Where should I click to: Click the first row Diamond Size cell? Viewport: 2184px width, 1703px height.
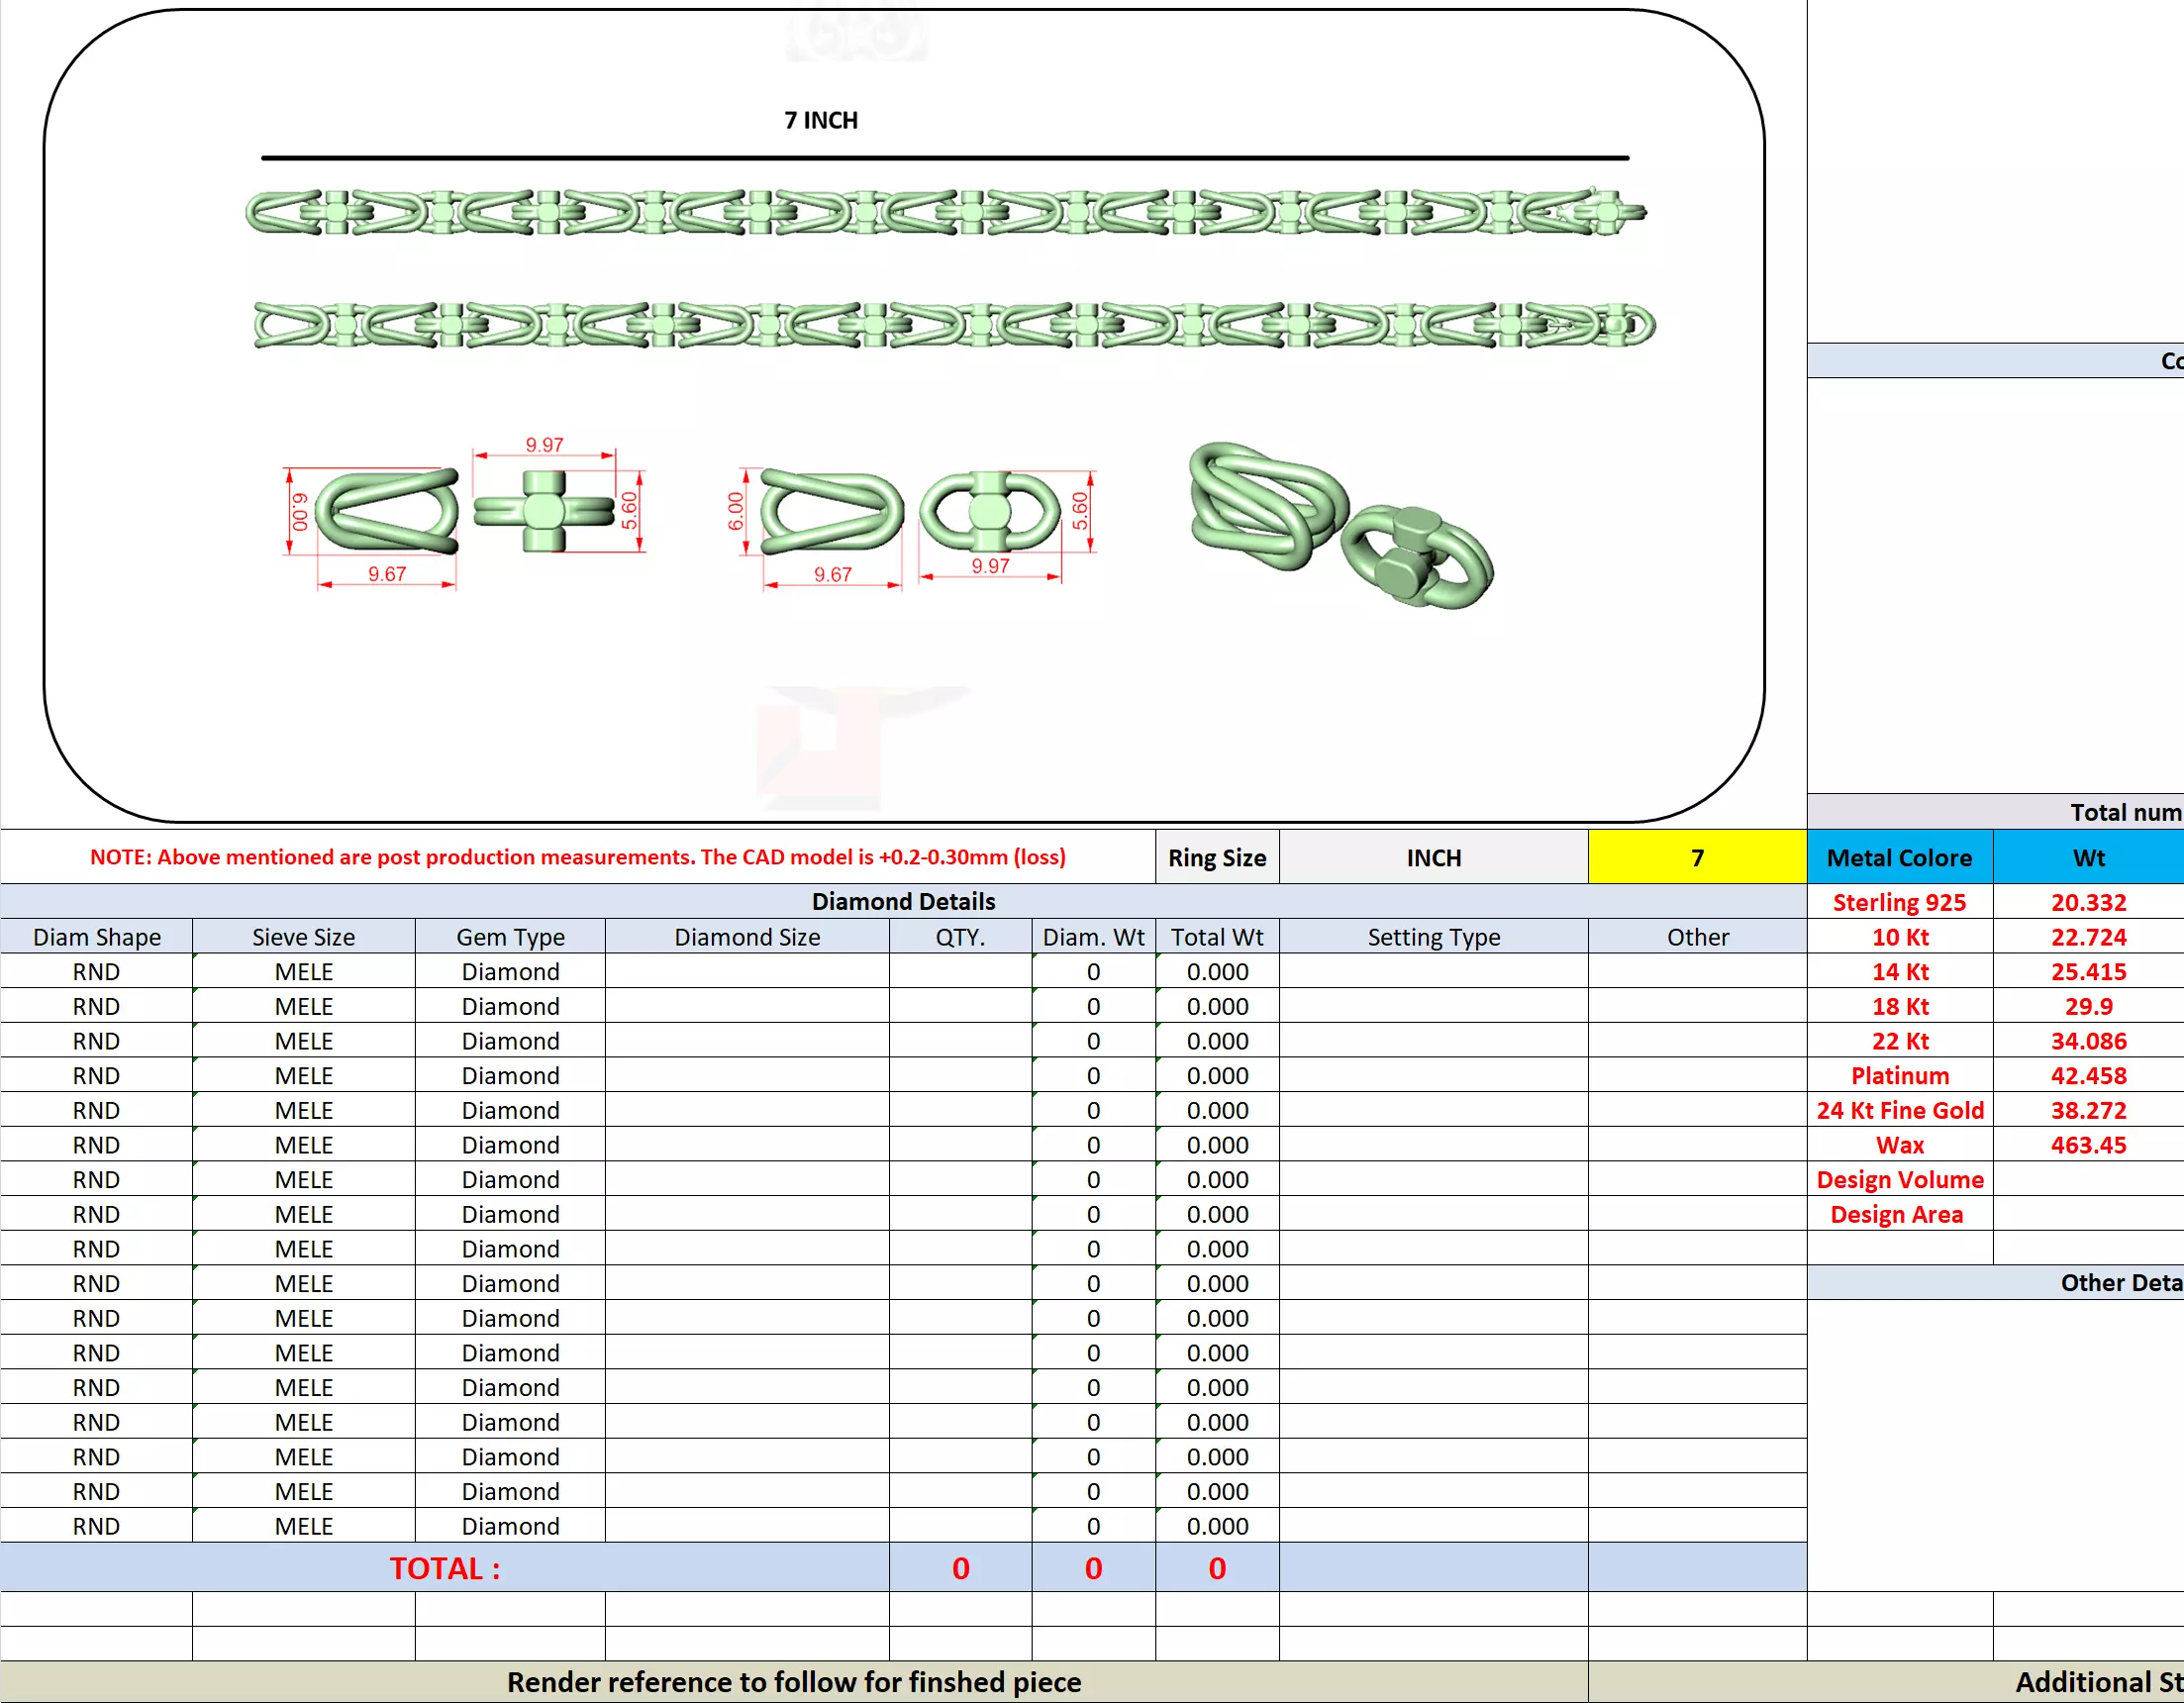746,971
